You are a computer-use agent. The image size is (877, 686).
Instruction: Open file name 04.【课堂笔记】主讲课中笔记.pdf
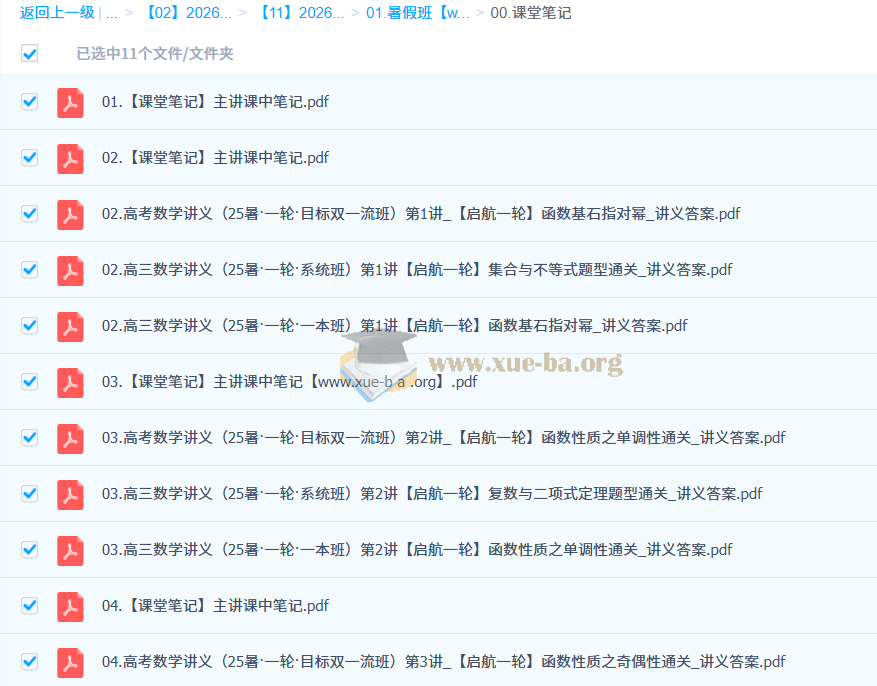click(x=215, y=606)
